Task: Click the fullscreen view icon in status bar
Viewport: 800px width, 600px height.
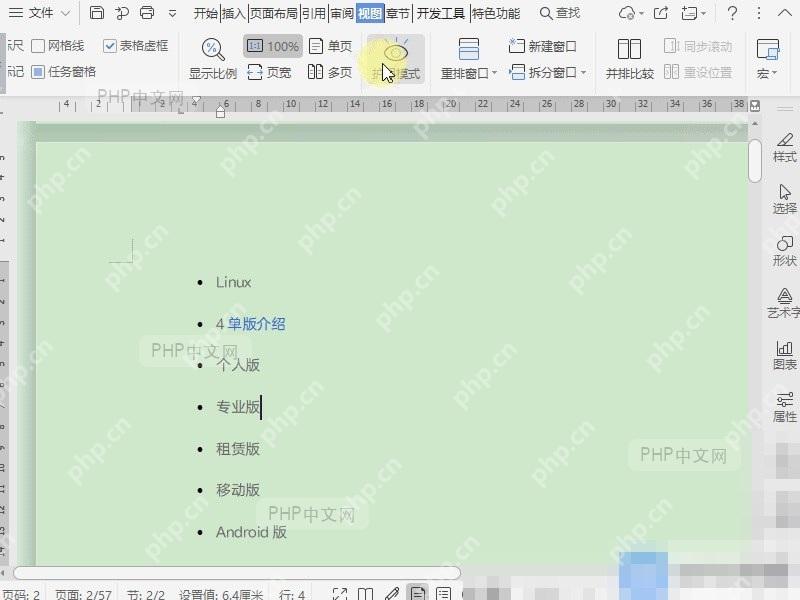Action: [340, 593]
